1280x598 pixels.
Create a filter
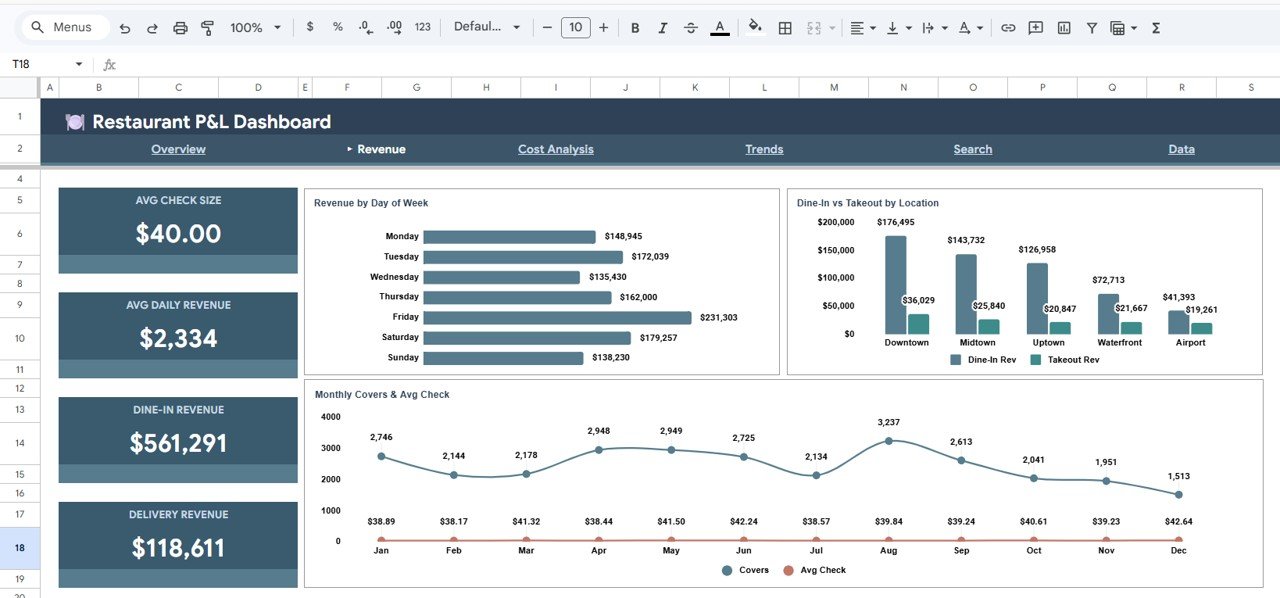click(x=1091, y=27)
